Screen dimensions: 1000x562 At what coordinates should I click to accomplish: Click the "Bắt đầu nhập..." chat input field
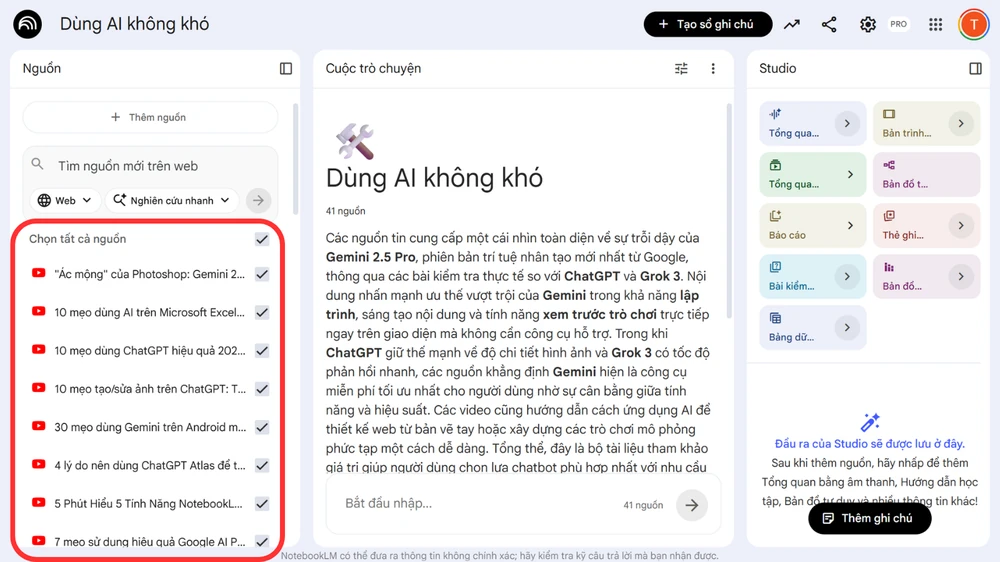tap(470, 504)
